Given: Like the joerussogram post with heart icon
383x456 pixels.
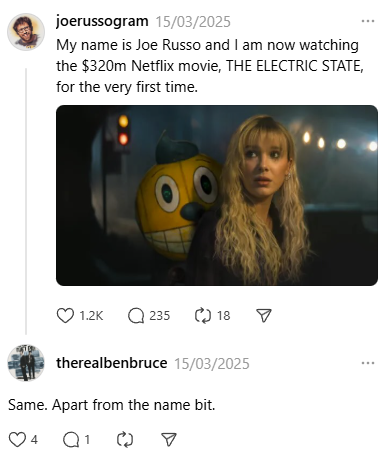Looking at the screenshot, I should click(65, 315).
